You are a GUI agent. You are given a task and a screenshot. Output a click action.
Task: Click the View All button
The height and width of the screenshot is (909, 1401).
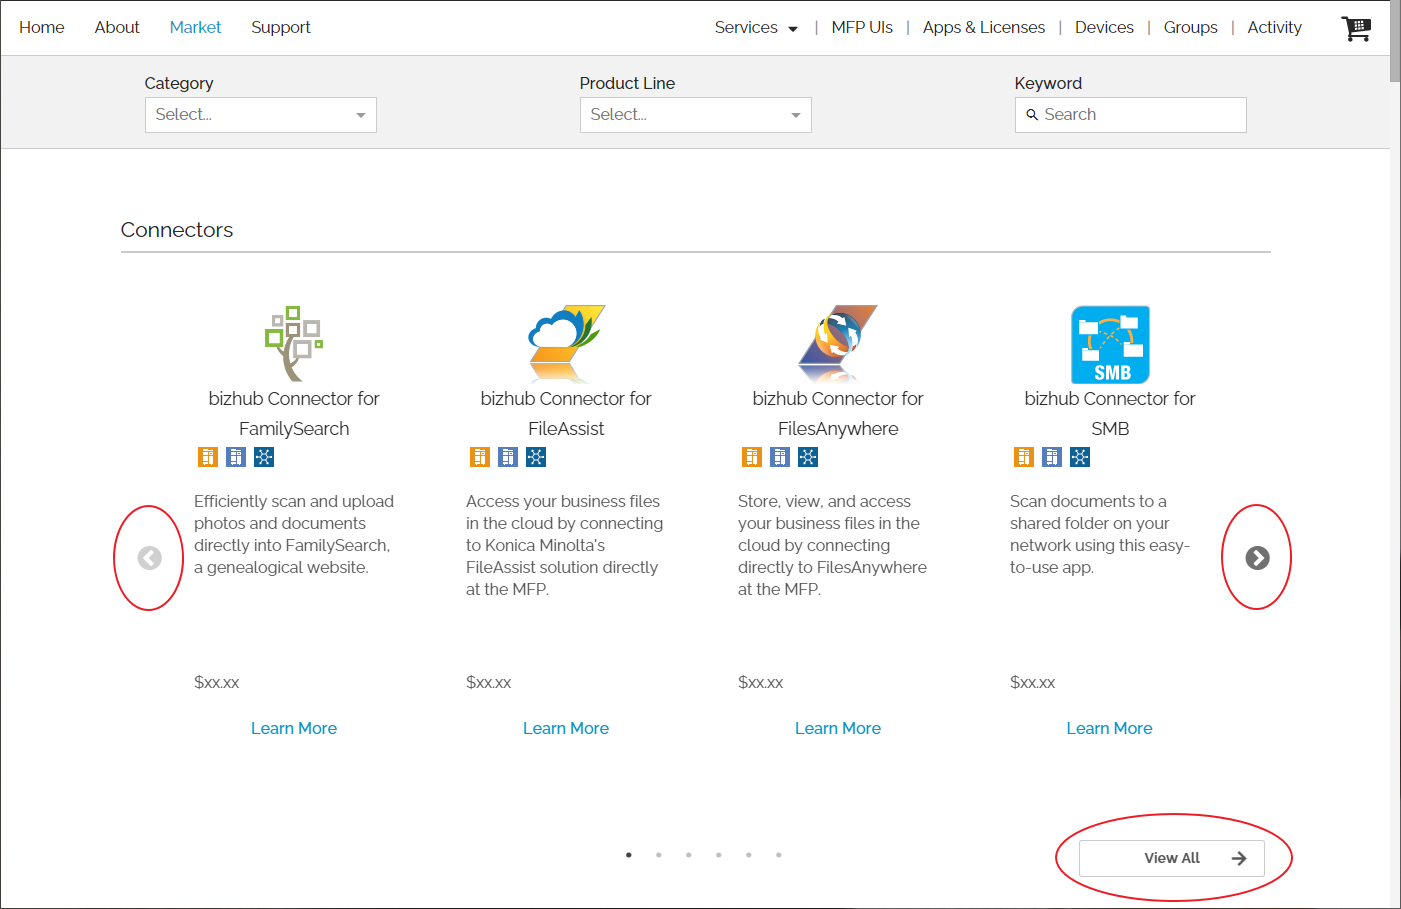click(x=1172, y=858)
